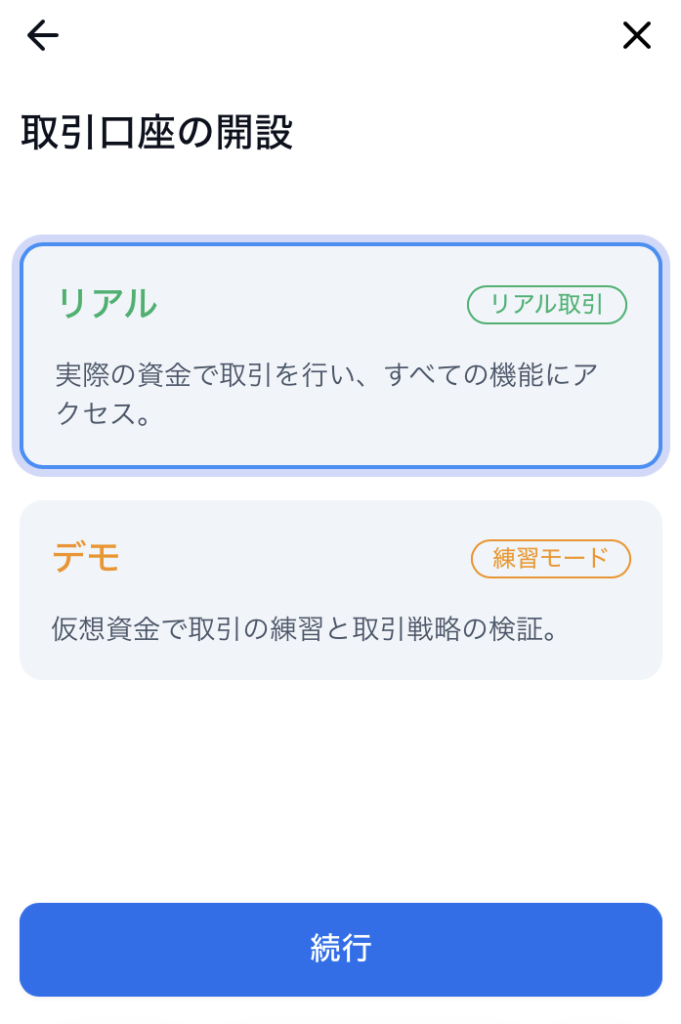Confirm selection with the blue 続行 button
Viewport: 681px width, 1024px height.
pos(341,949)
